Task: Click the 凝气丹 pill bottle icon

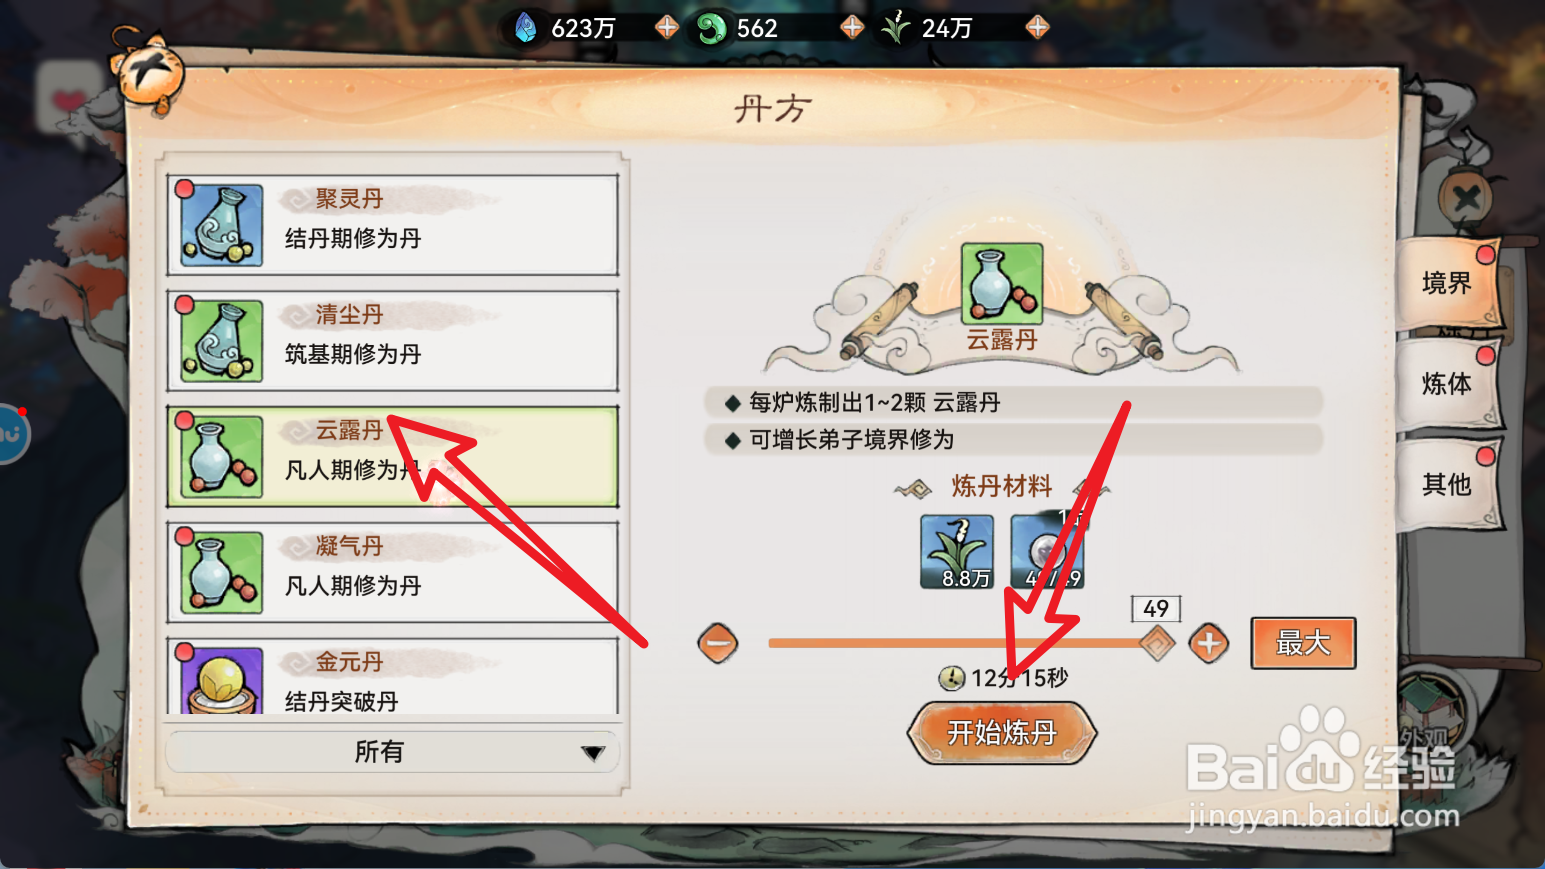Action: (222, 572)
